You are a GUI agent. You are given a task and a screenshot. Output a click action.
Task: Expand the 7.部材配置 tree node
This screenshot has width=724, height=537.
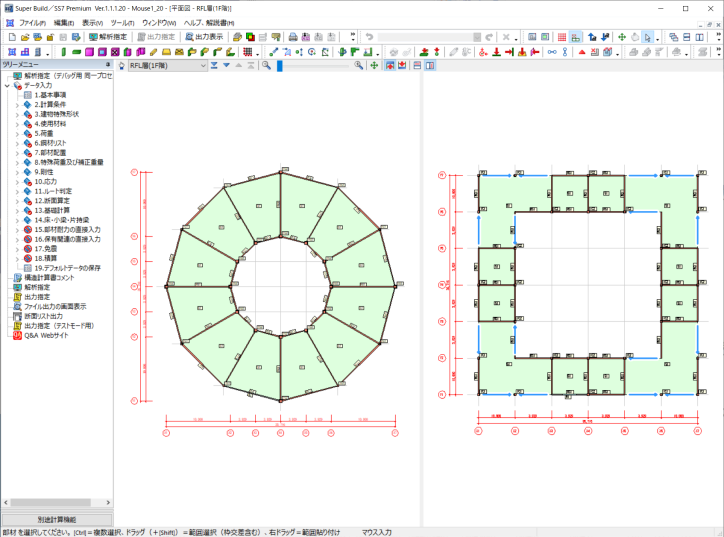coord(18,153)
